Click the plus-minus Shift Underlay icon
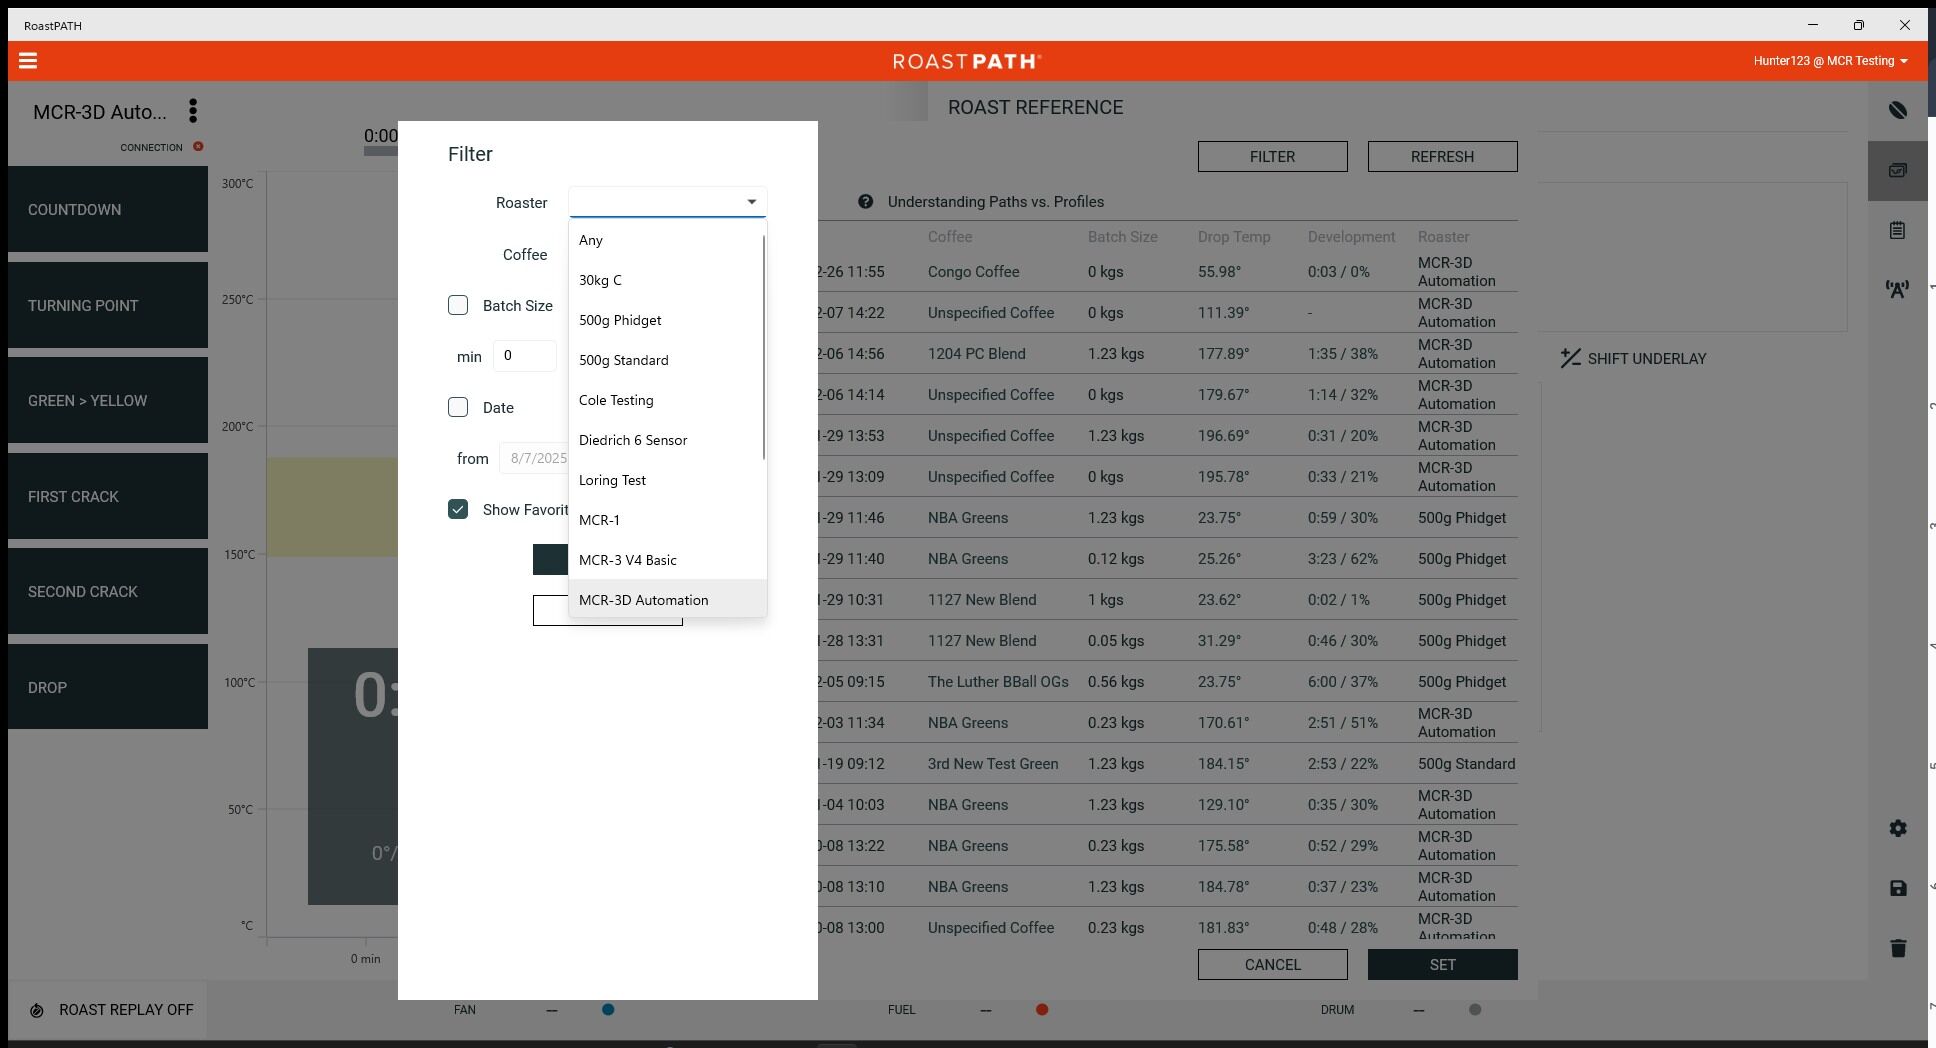 1570,358
